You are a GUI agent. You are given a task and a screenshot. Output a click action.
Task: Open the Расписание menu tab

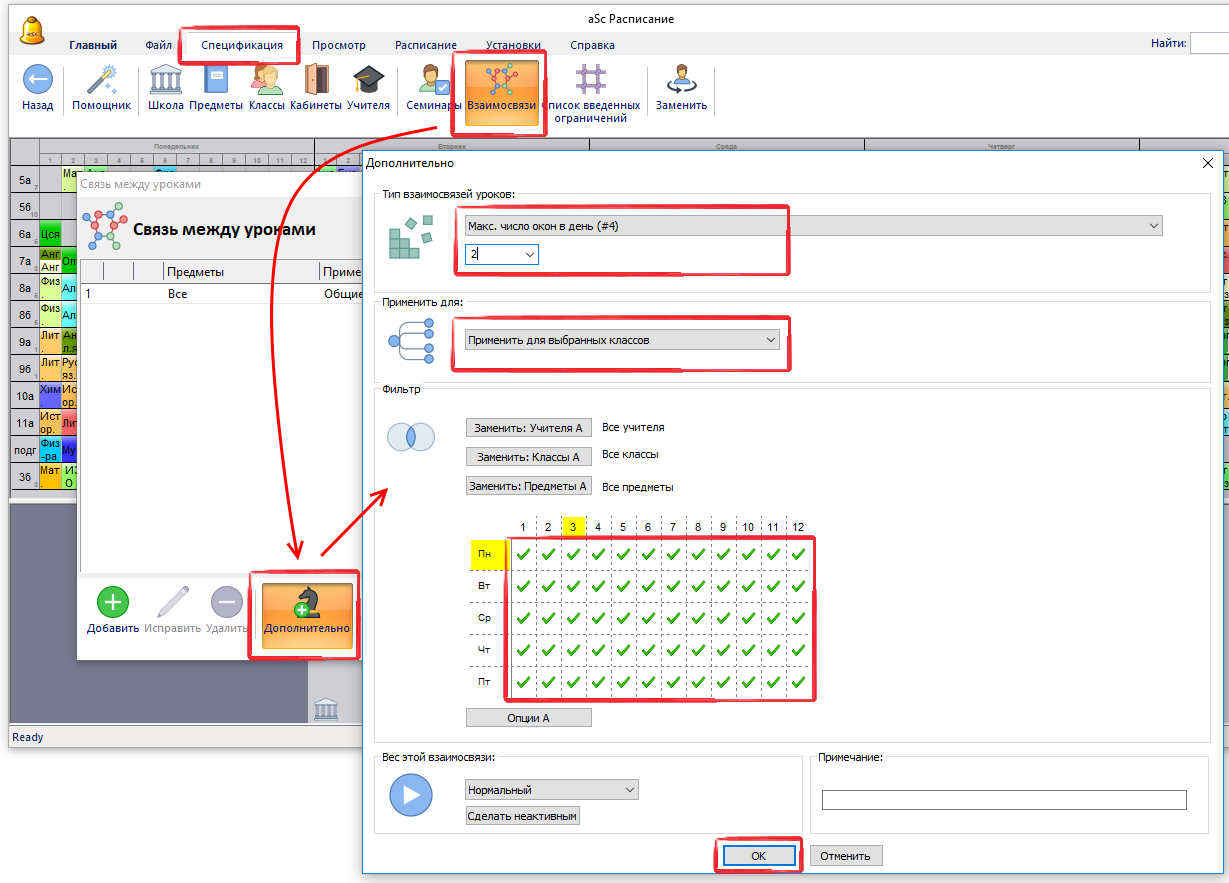425,45
